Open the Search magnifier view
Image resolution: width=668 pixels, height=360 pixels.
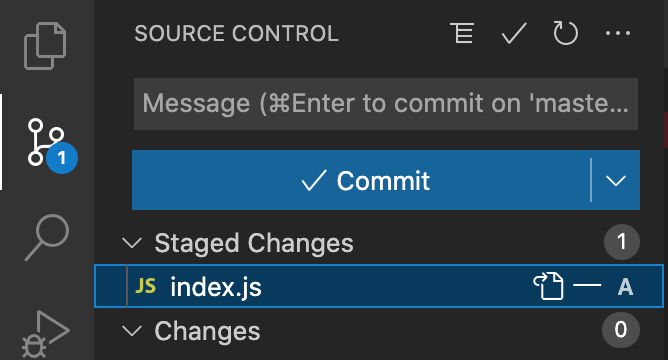(46, 238)
